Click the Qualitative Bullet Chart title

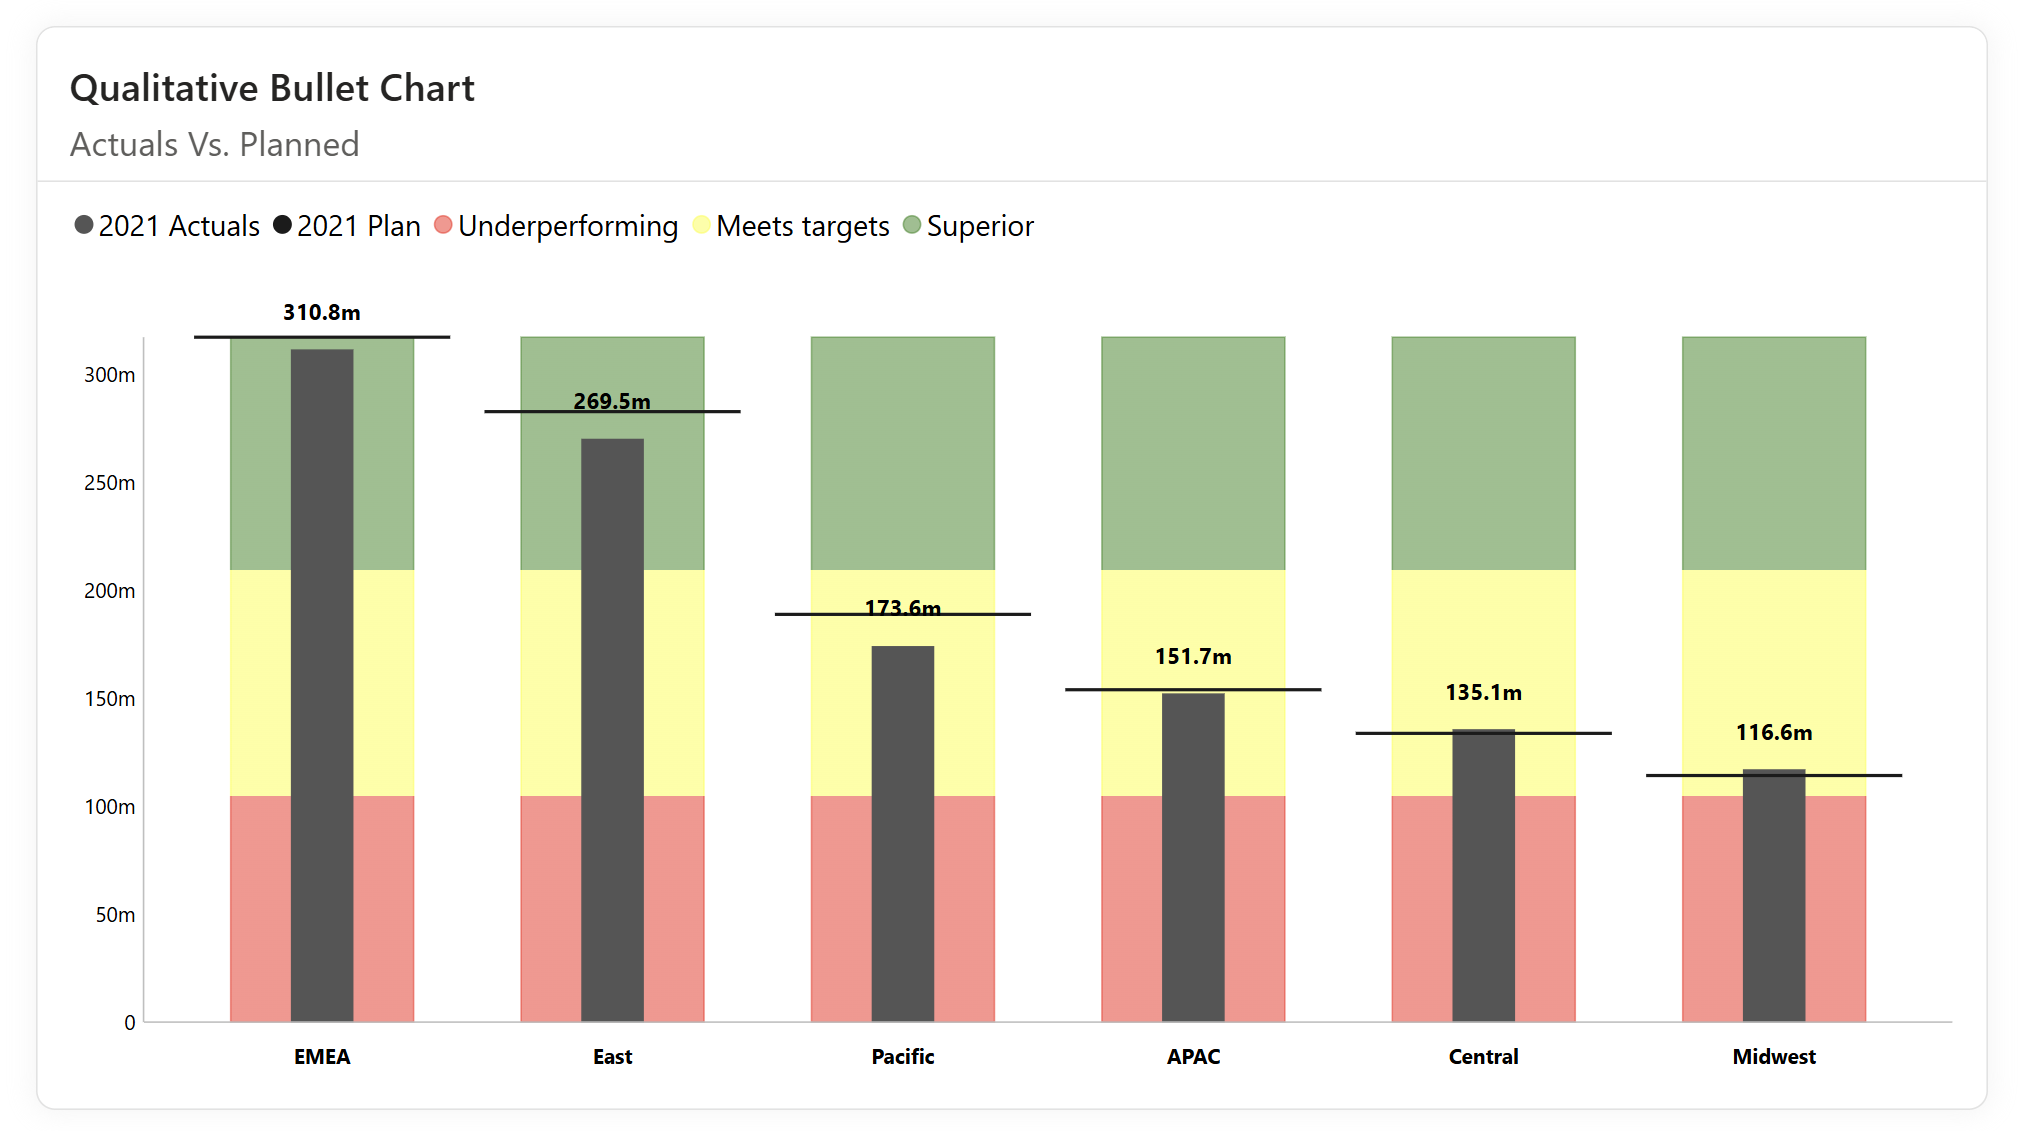coord(272,88)
